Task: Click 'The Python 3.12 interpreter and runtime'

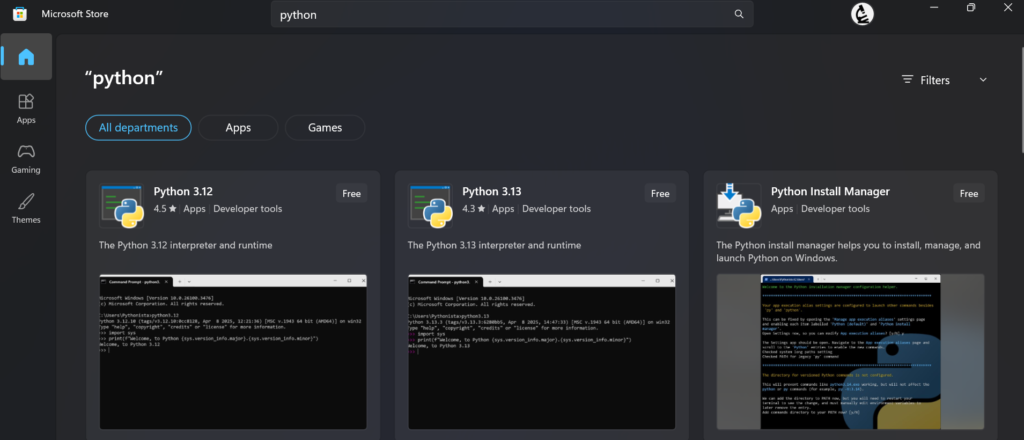Action: coord(185,245)
